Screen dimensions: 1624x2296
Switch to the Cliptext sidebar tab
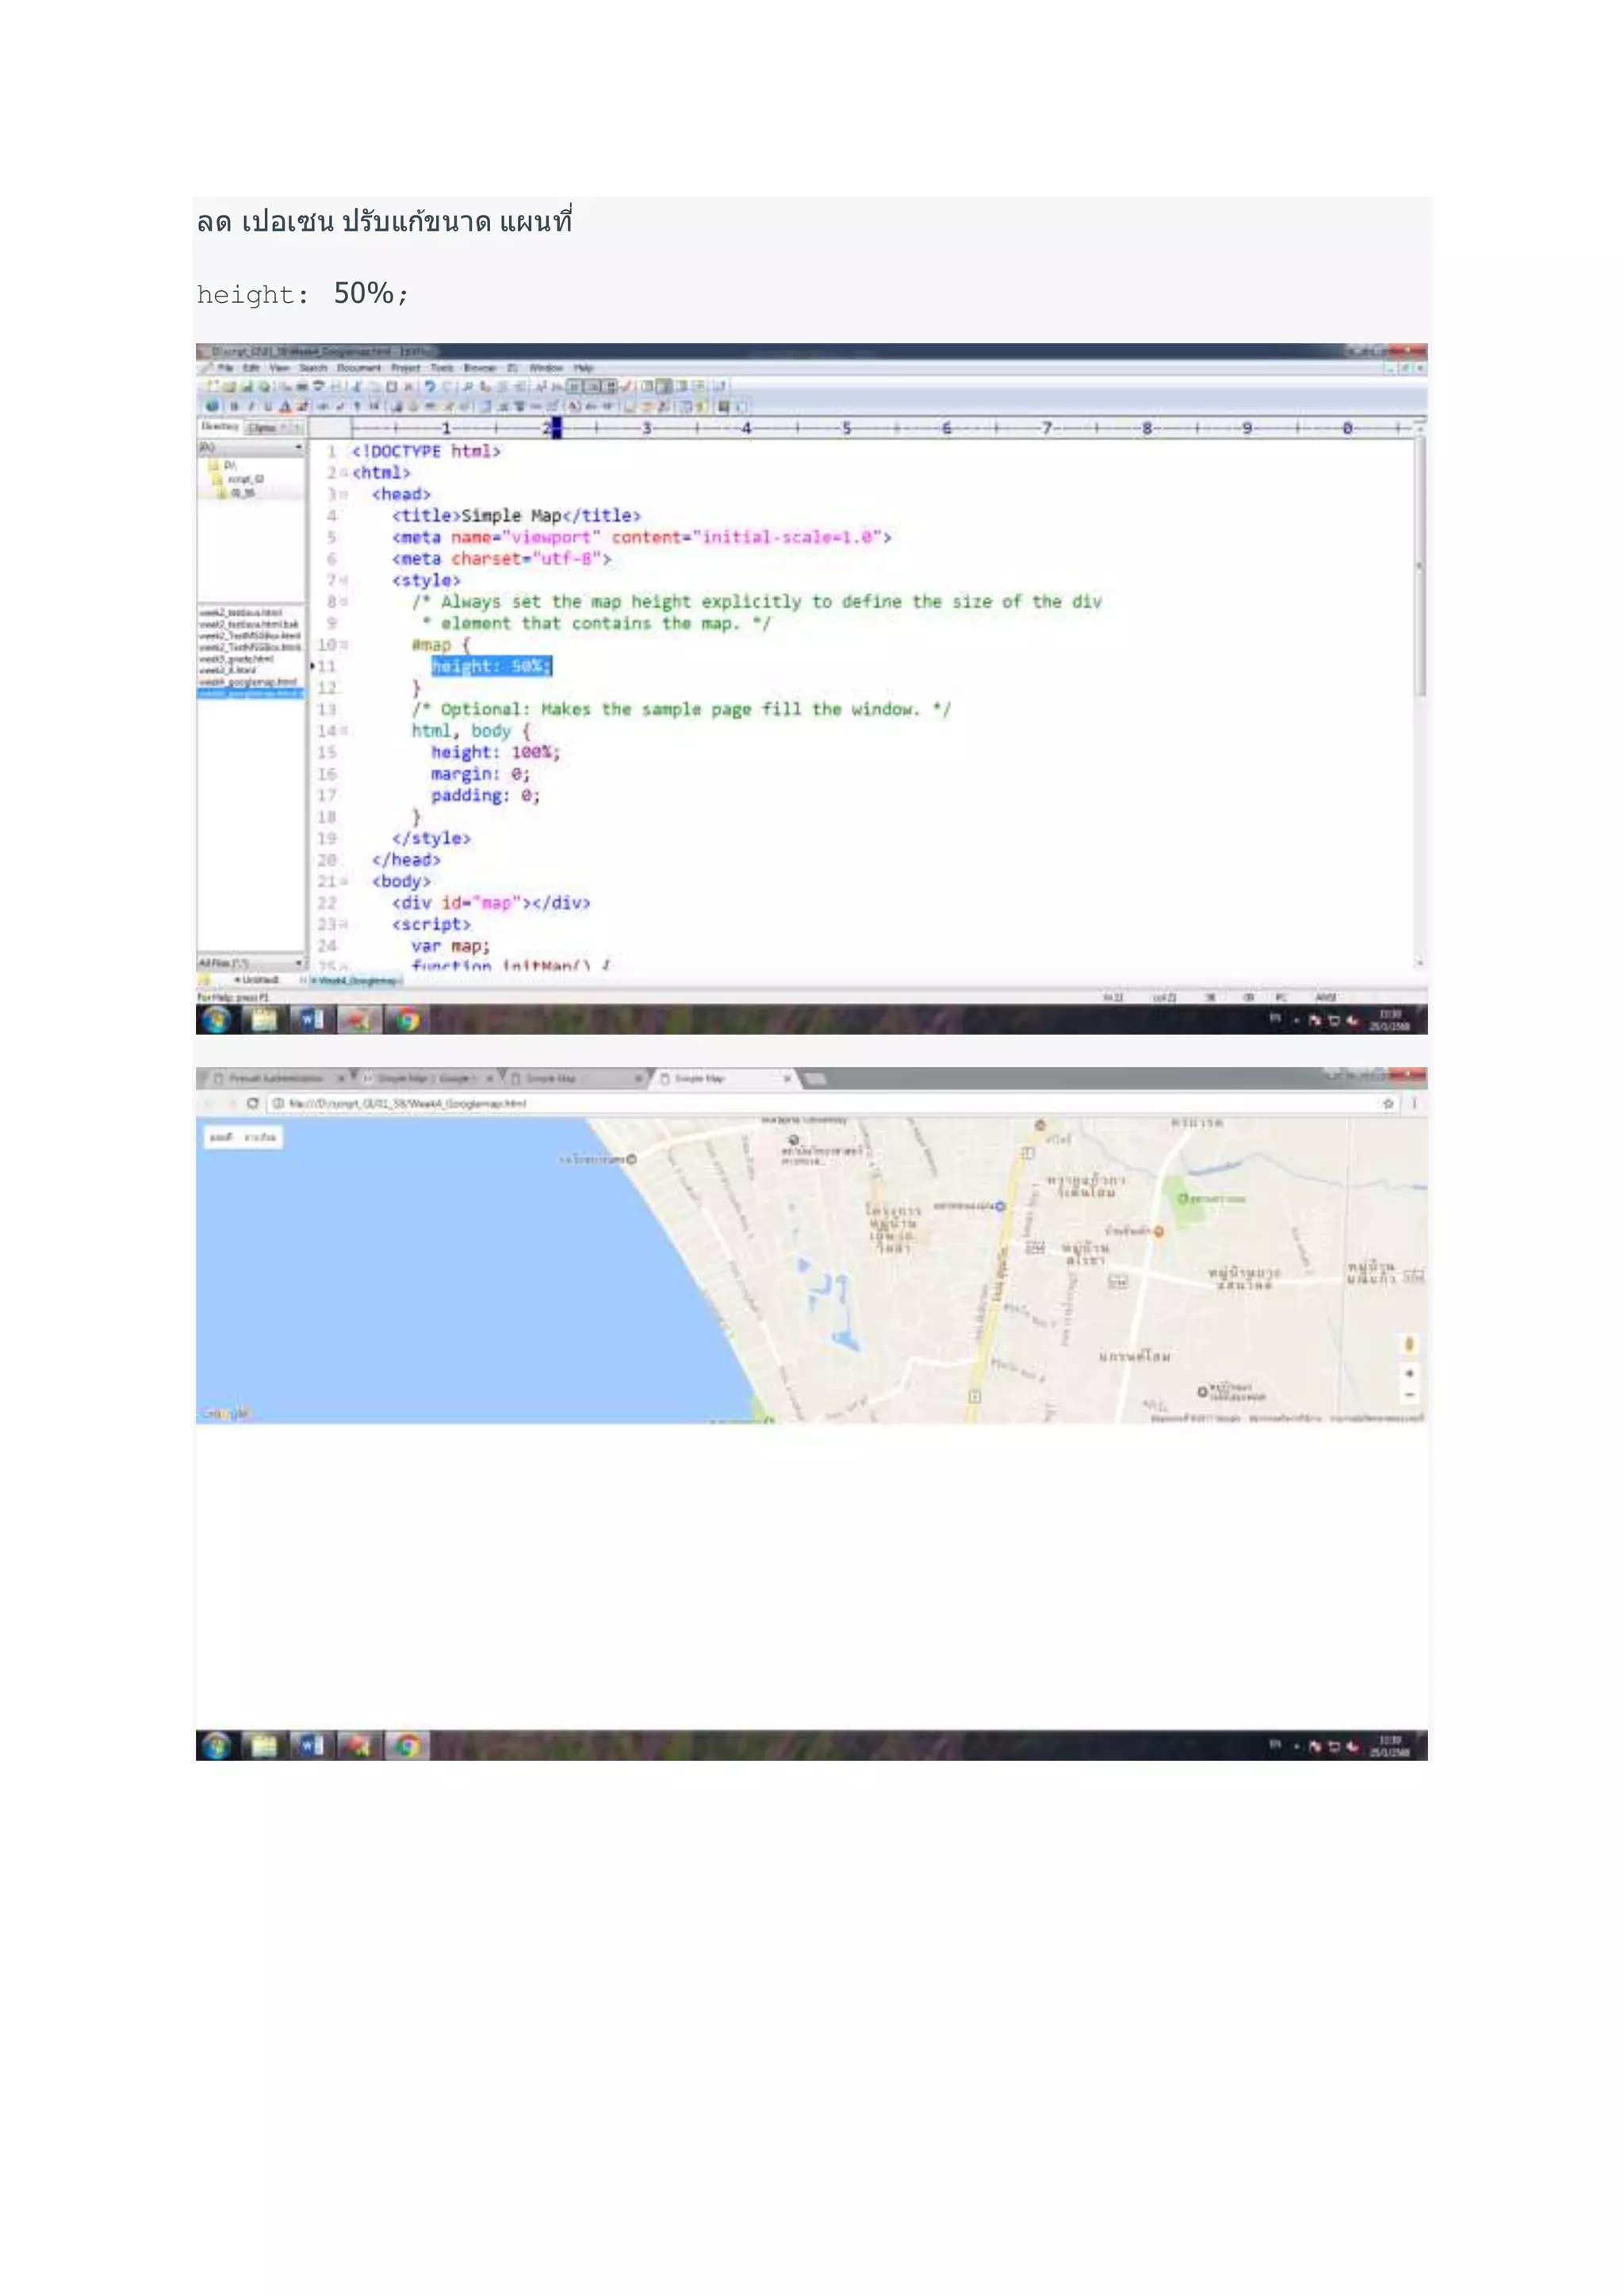[264, 427]
